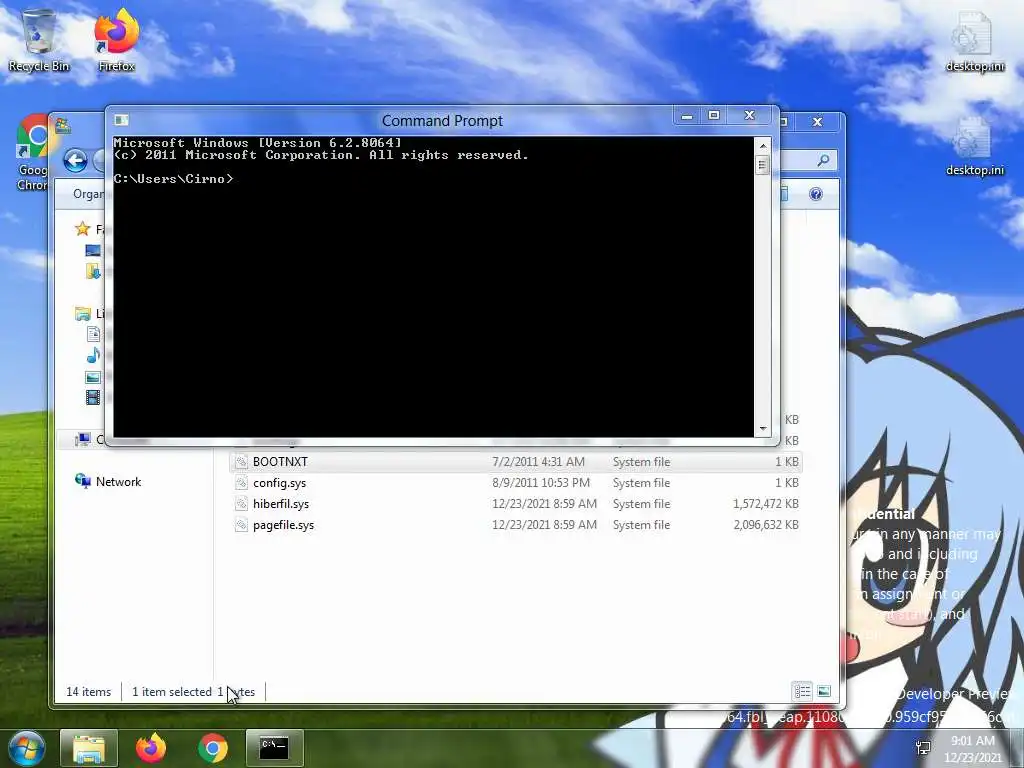
Task: Select the Google Chrome desktop shortcut
Action: (x=32, y=154)
